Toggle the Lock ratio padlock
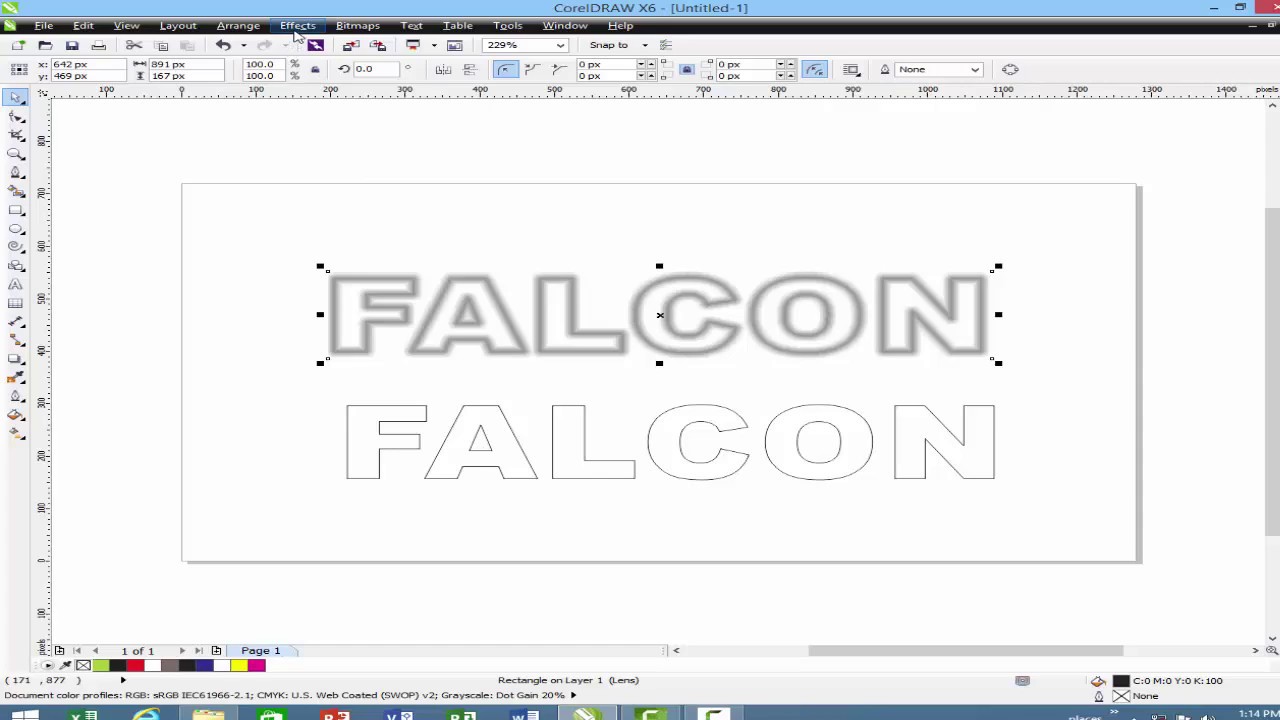This screenshot has width=1280, height=720. click(x=315, y=69)
